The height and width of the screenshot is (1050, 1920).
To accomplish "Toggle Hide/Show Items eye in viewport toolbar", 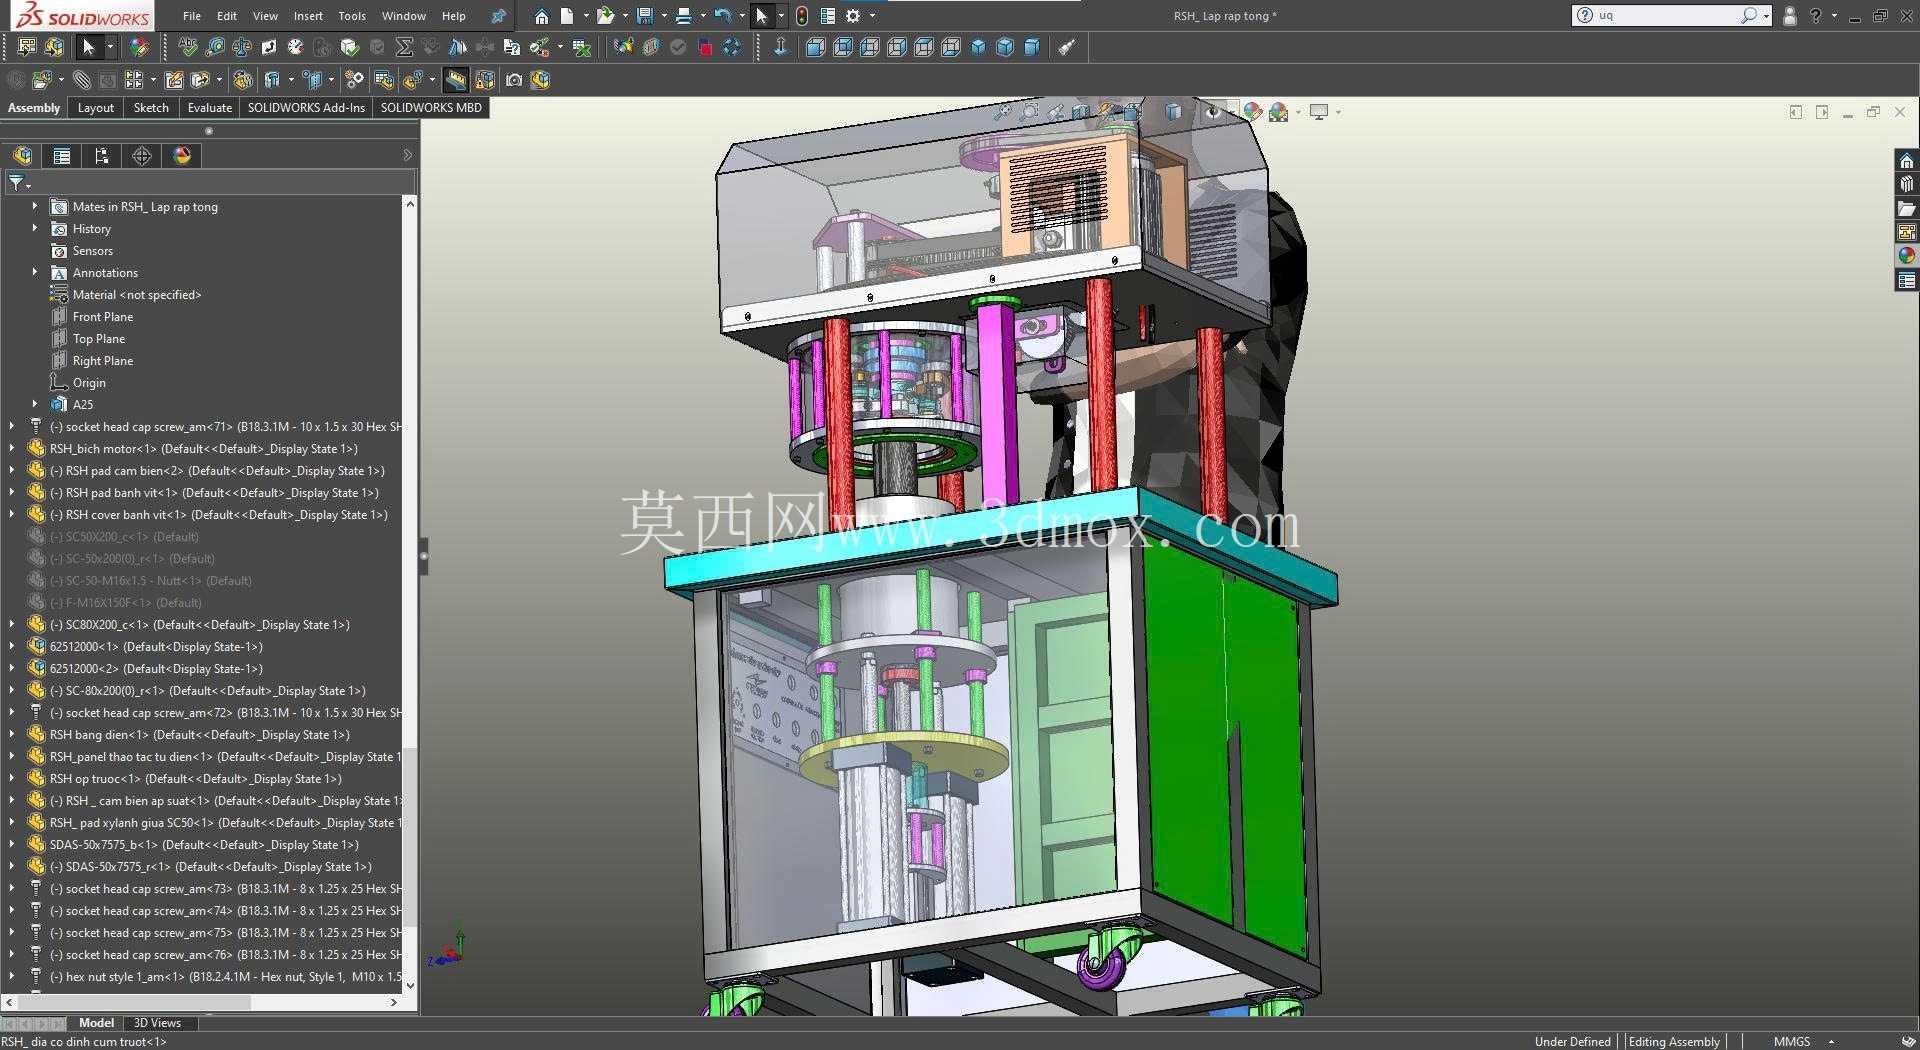I will click(x=1213, y=112).
